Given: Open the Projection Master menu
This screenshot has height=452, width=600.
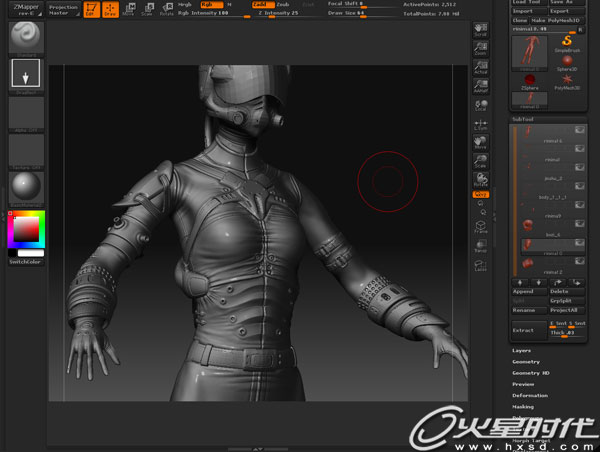Looking at the screenshot, I should point(63,10).
